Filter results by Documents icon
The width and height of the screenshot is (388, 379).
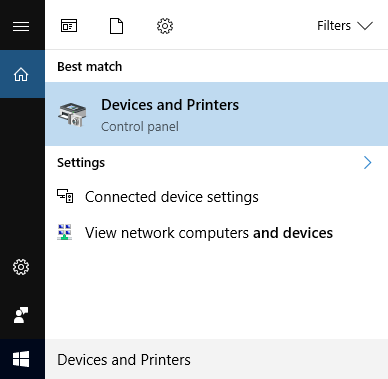click(x=116, y=26)
